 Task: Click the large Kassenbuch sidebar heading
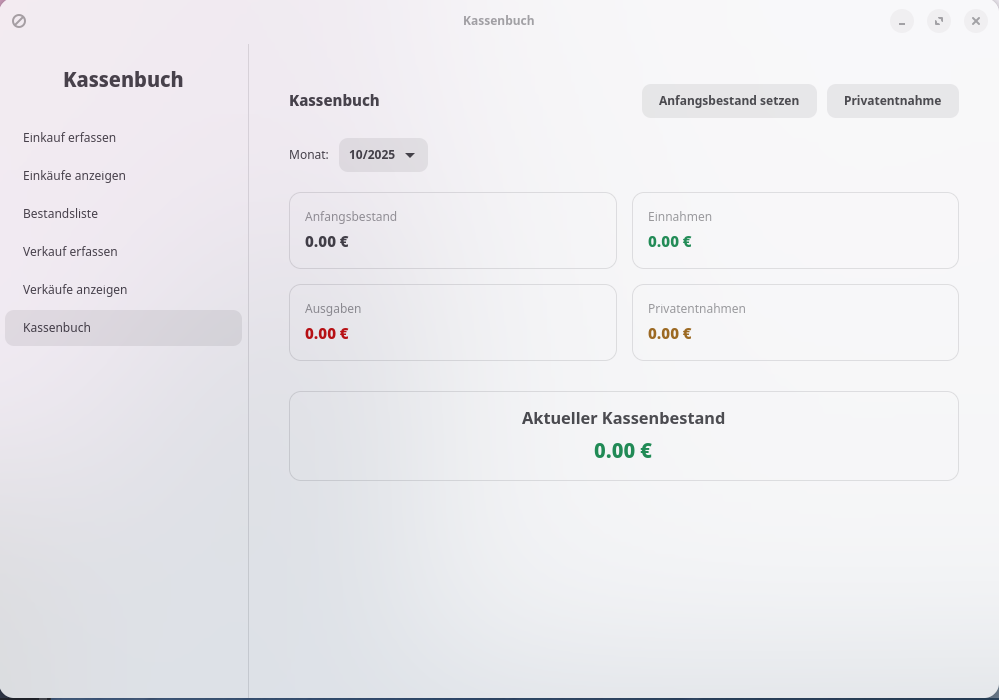[123, 80]
